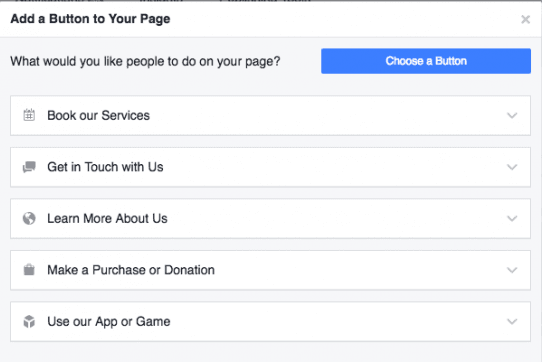This screenshot has width=542, height=362.
Task: Click the shopping bag icon for Purchase or Donation
Action: click(29, 270)
